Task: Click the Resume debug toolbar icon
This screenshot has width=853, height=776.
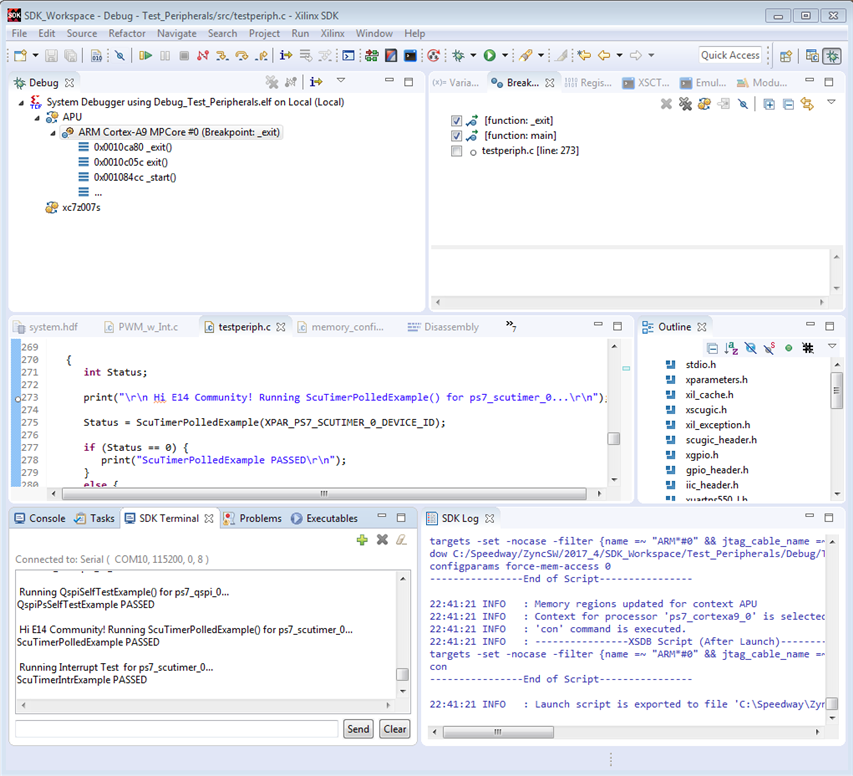Action: (x=145, y=55)
